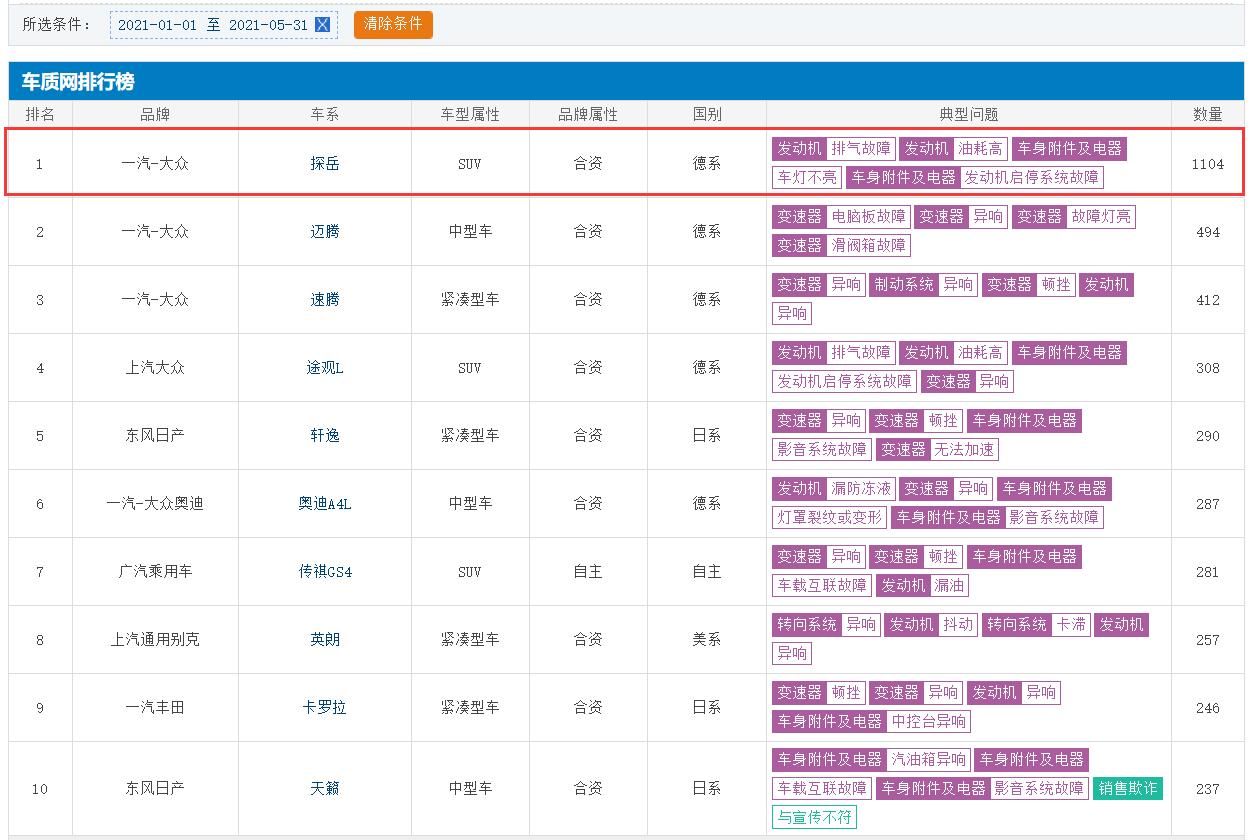Click 发动机启停系统故障 tag in the 途观L row
The height and width of the screenshot is (840, 1250).
(x=844, y=382)
